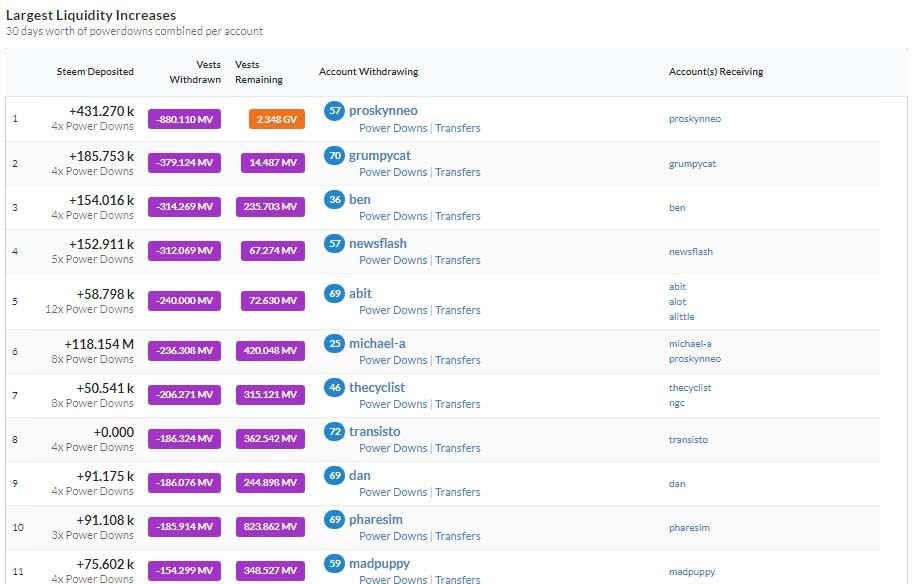Viewport: 912px width, 584px height.
Task: View Power Downs for ben
Action: tap(393, 216)
